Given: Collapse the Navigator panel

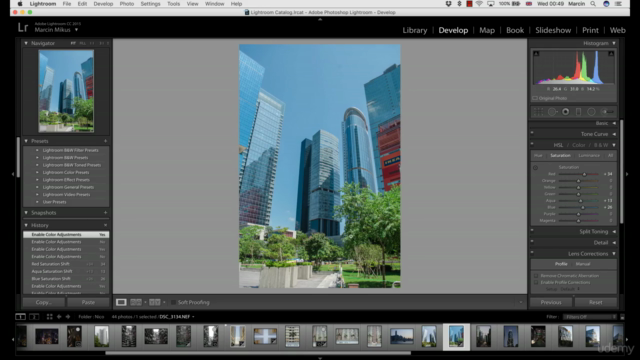Looking at the screenshot, I should pos(26,43).
